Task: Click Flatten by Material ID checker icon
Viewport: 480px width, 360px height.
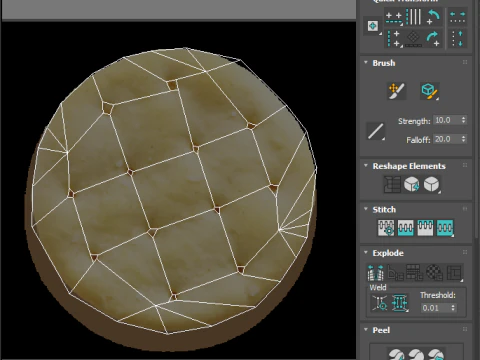Action: 435,272
